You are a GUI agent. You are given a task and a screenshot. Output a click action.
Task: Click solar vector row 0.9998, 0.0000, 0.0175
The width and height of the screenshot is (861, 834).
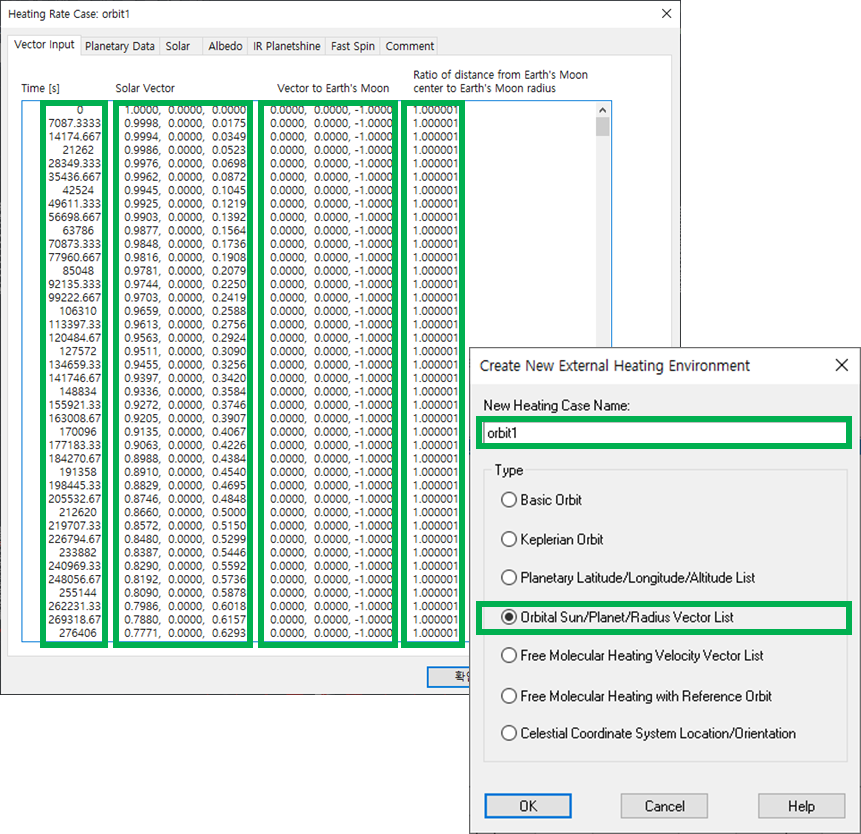tap(185, 123)
